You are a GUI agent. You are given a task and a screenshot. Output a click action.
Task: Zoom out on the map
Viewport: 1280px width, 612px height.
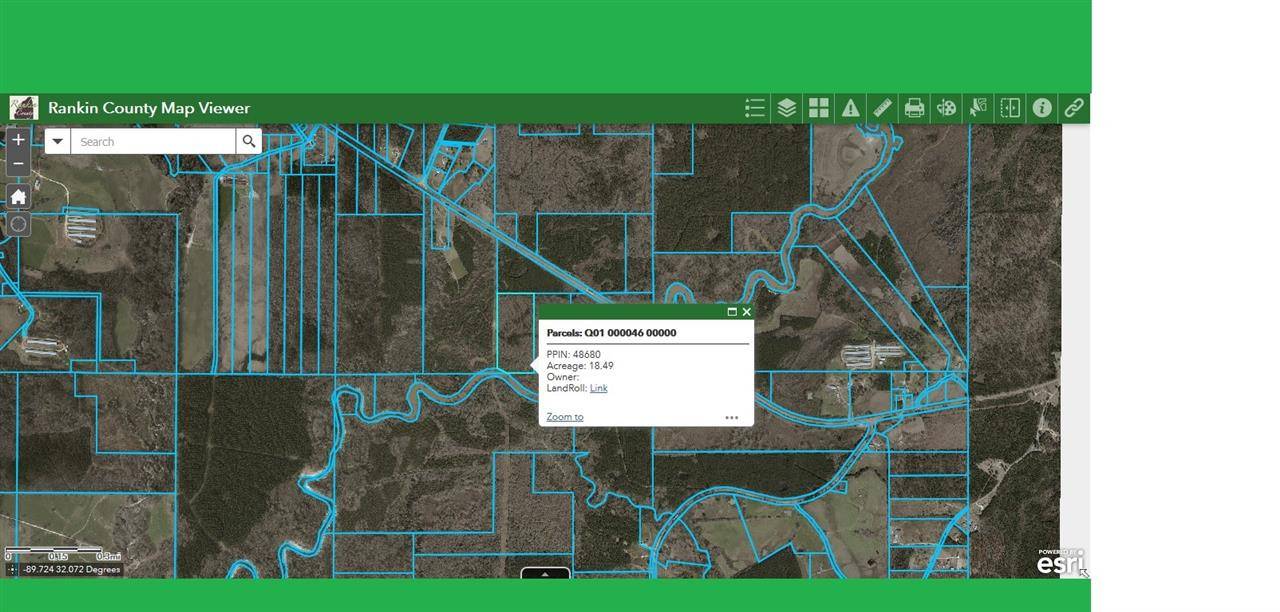click(x=18, y=164)
